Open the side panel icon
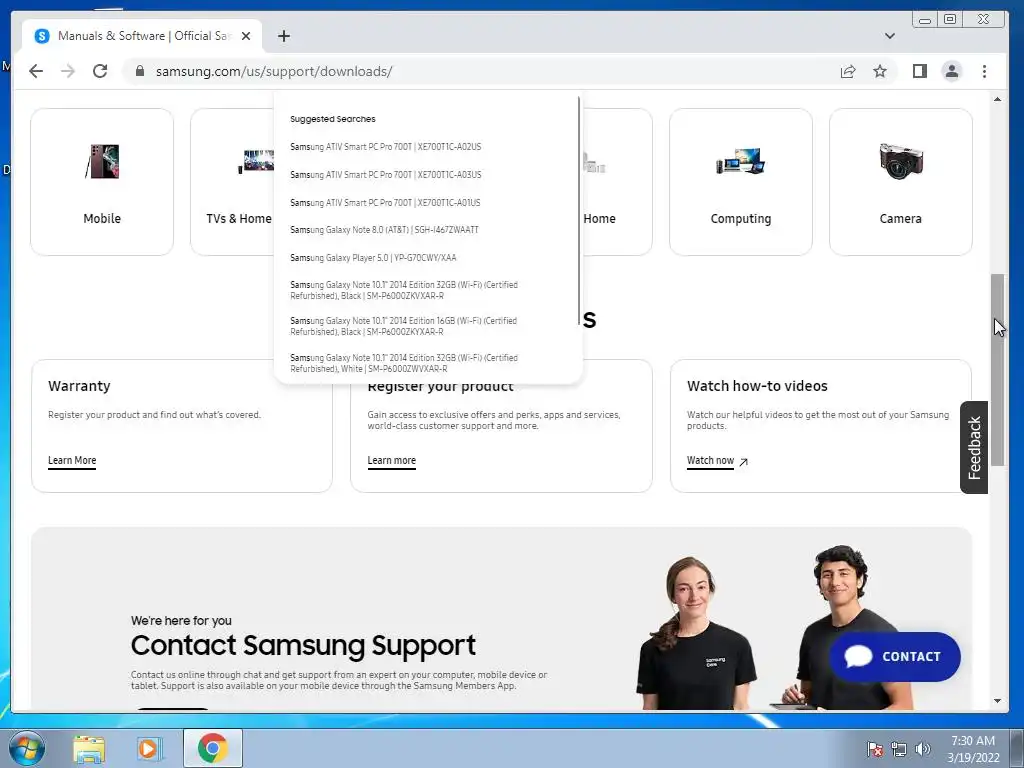Image resolution: width=1024 pixels, height=768 pixels. point(920,71)
